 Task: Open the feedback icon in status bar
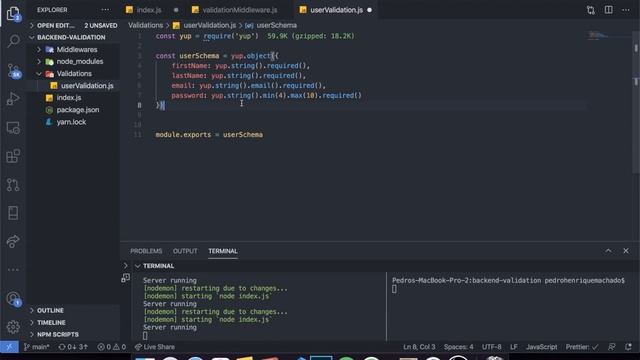[611, 347]
